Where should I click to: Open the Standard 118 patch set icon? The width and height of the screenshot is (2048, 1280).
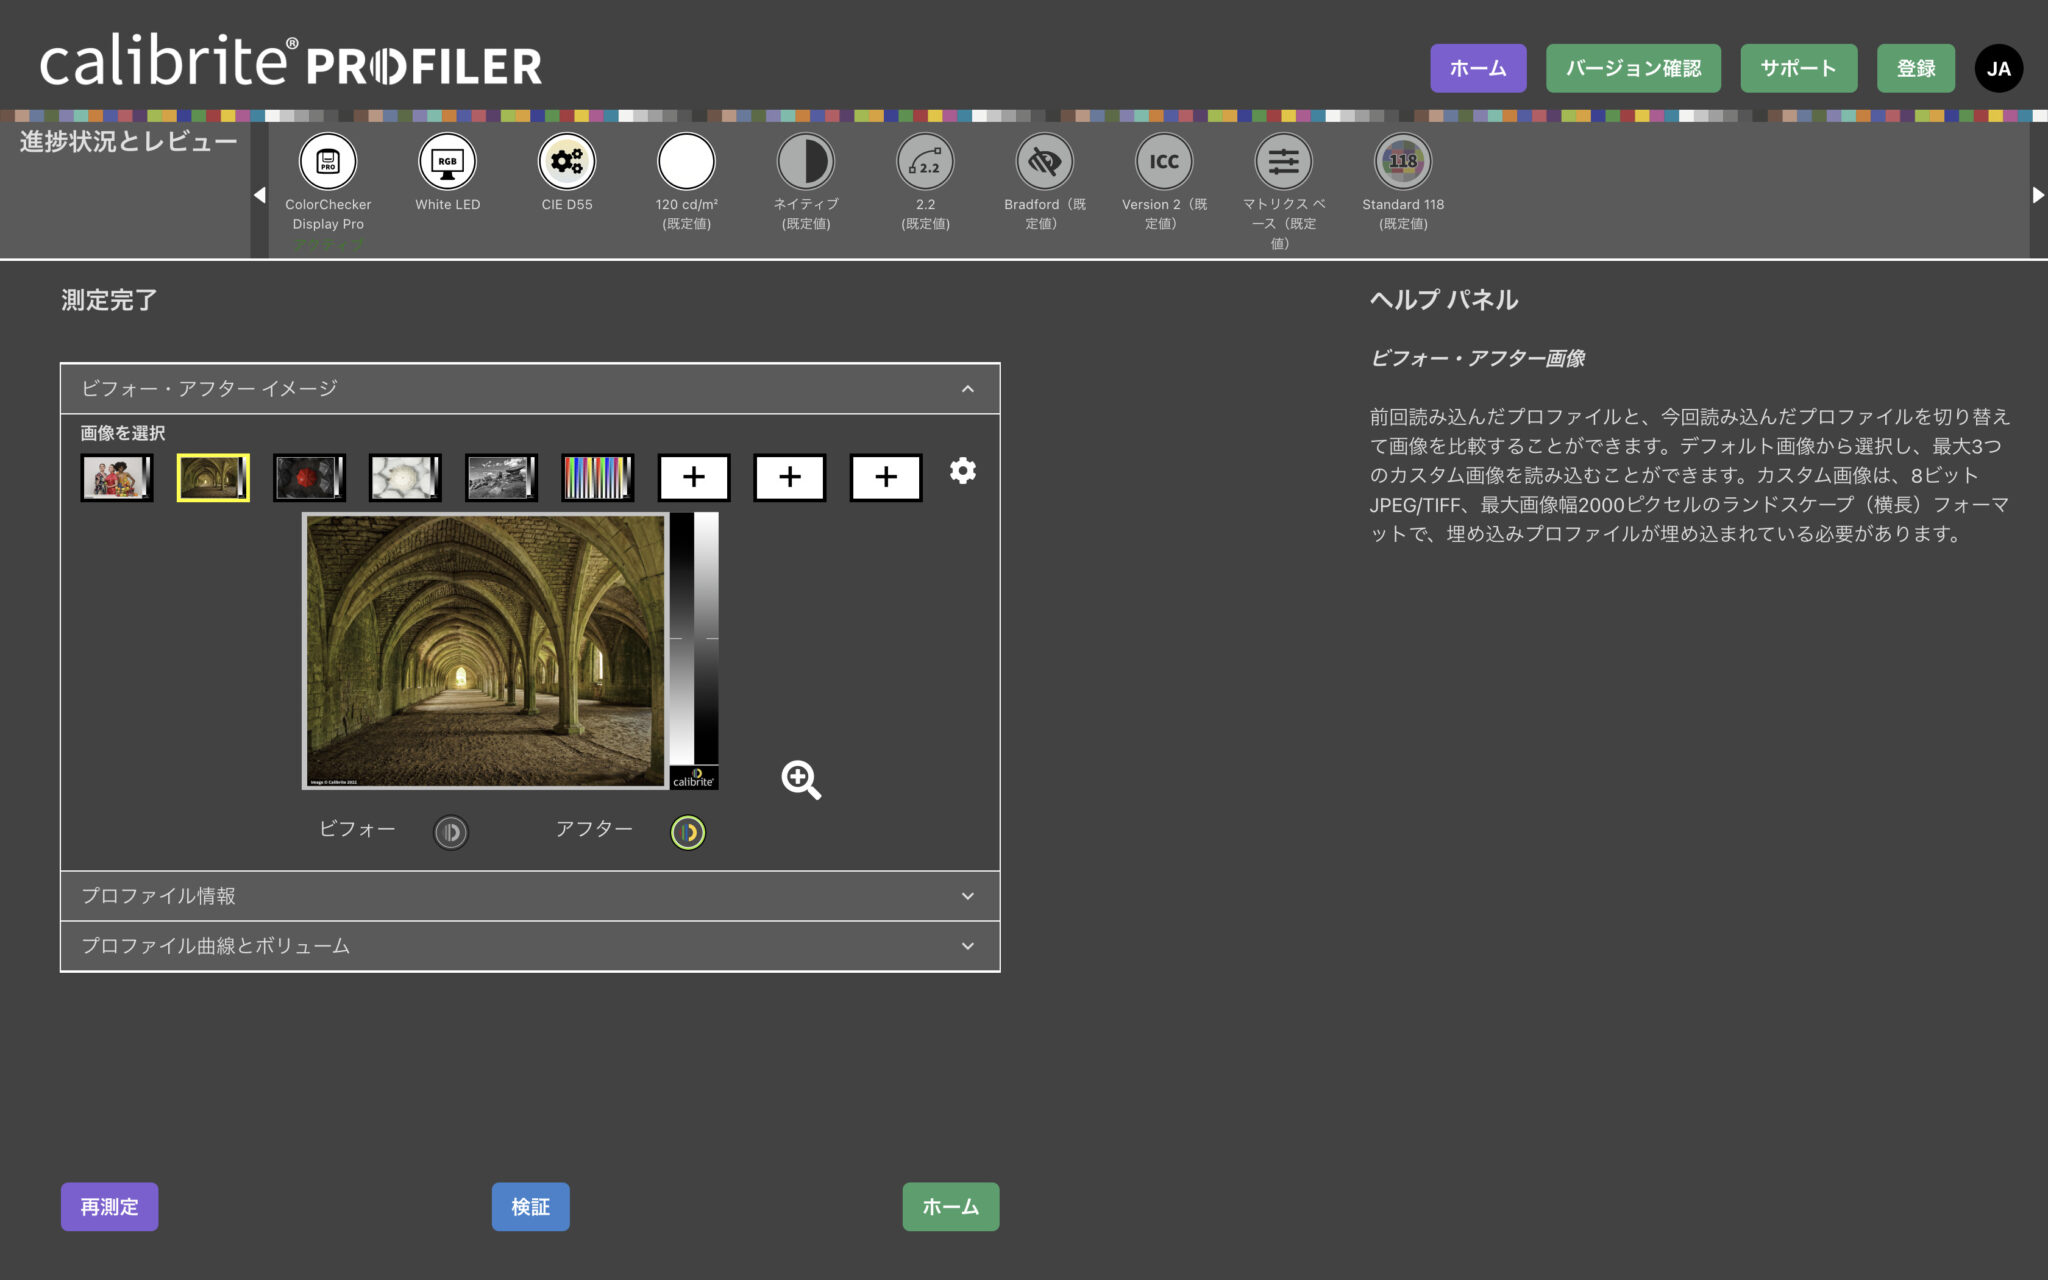coord(1403,162)
